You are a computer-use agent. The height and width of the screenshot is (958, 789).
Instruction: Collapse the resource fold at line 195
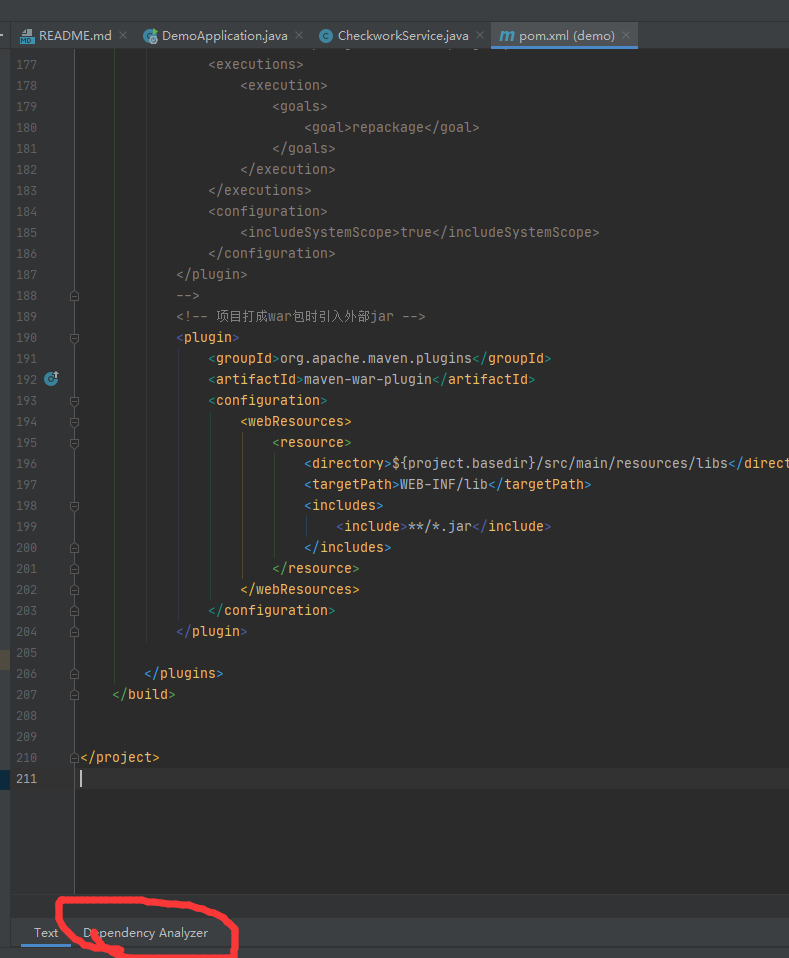point(75,443)
